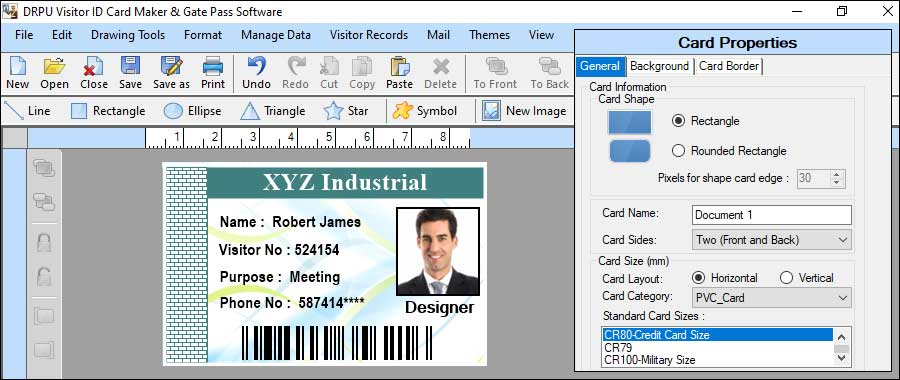Open the Edit menu
900x380 pixels.
point(62,35)
